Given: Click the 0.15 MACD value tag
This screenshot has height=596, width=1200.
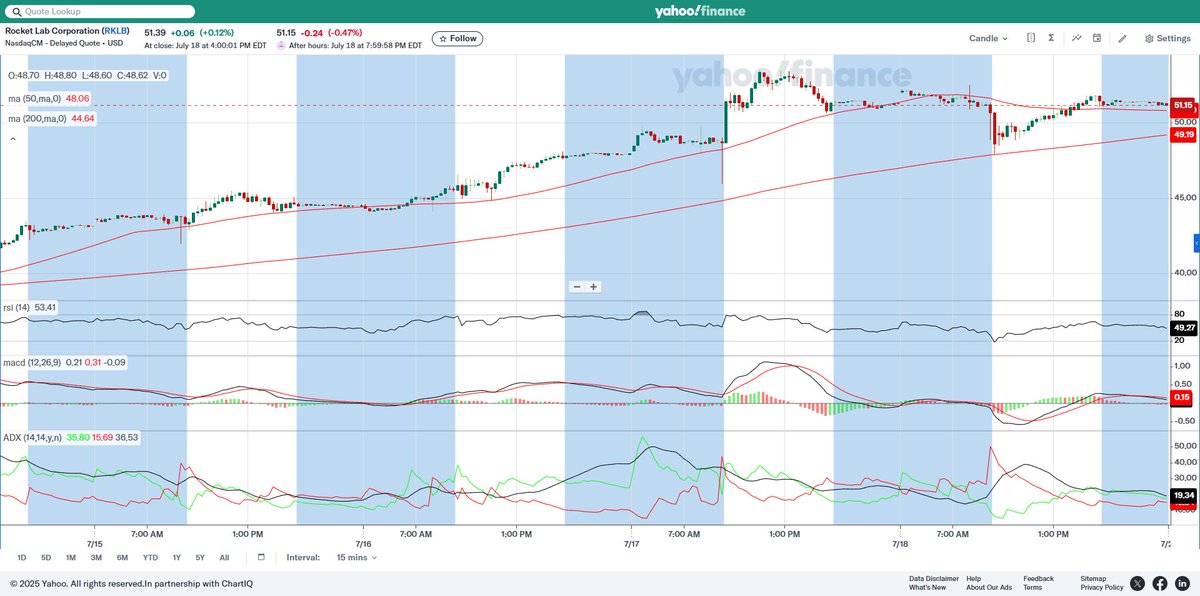Looking at the screenshot, I should (x=1183, y=397).
